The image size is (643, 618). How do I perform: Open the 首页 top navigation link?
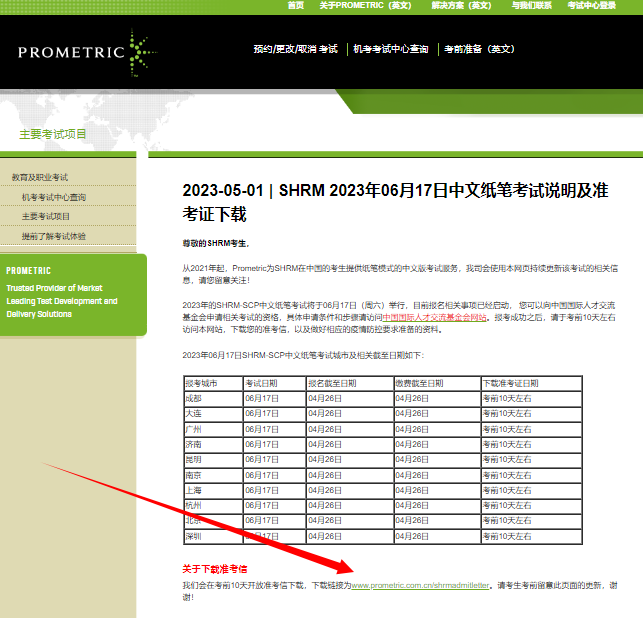click(296, 5)
